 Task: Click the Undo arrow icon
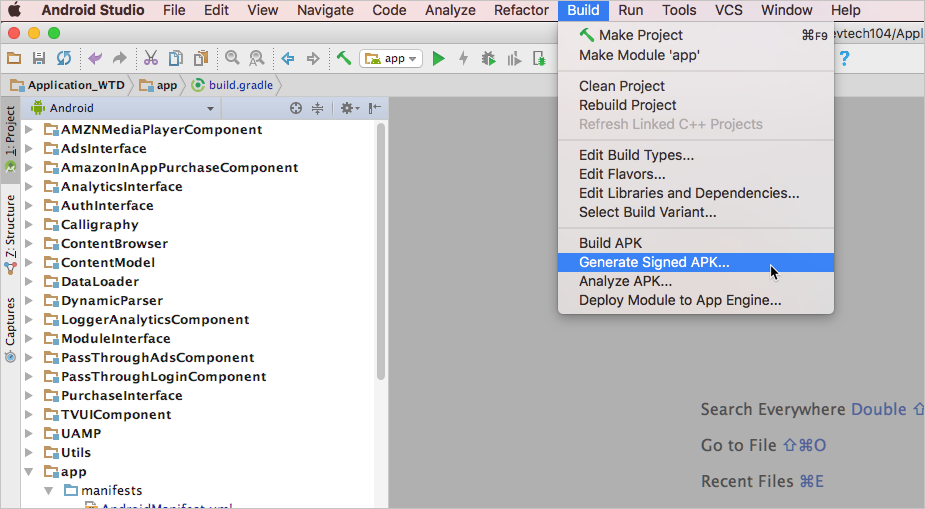pyautogui.click(x=95, y=59)
